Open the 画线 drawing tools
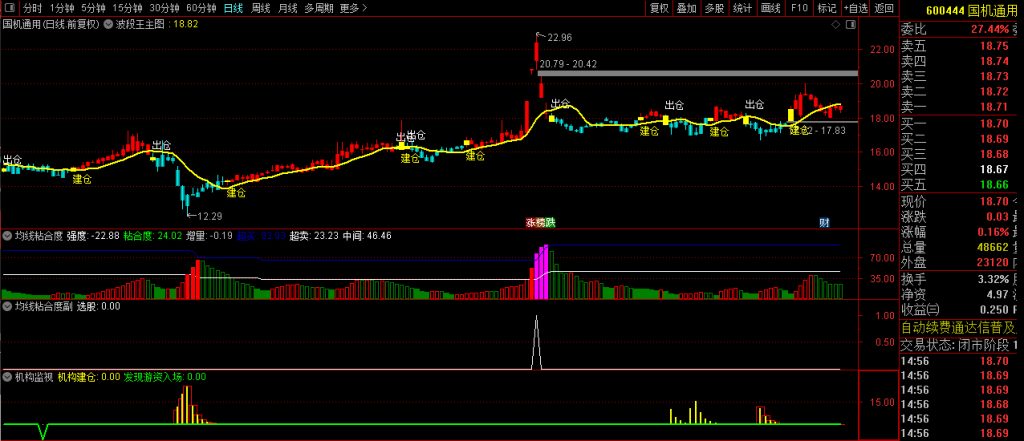 770,8
